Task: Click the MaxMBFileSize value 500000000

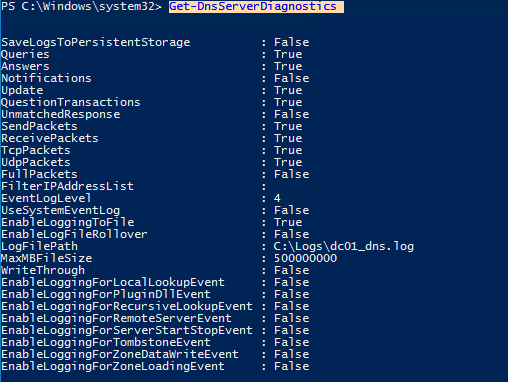Action: point(306,258)
